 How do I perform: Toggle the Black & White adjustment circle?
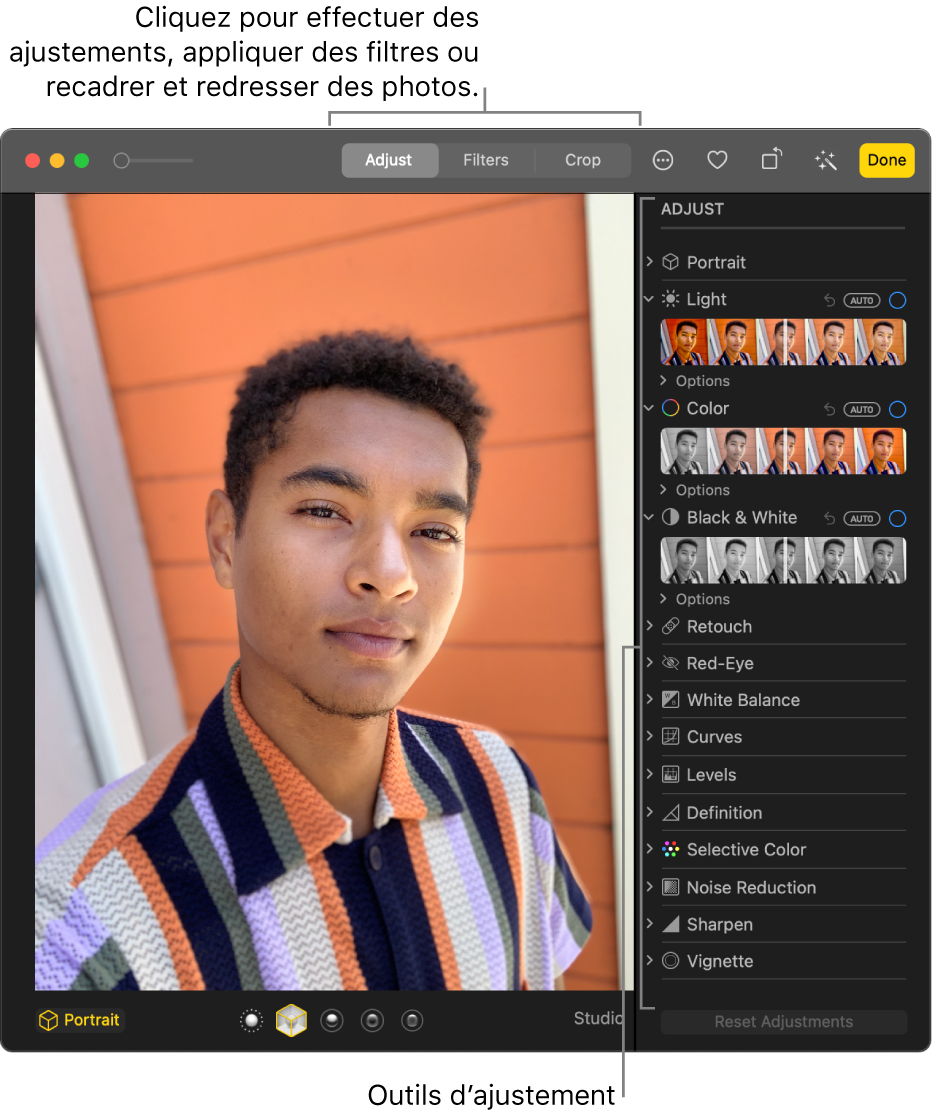coord(898,519)
